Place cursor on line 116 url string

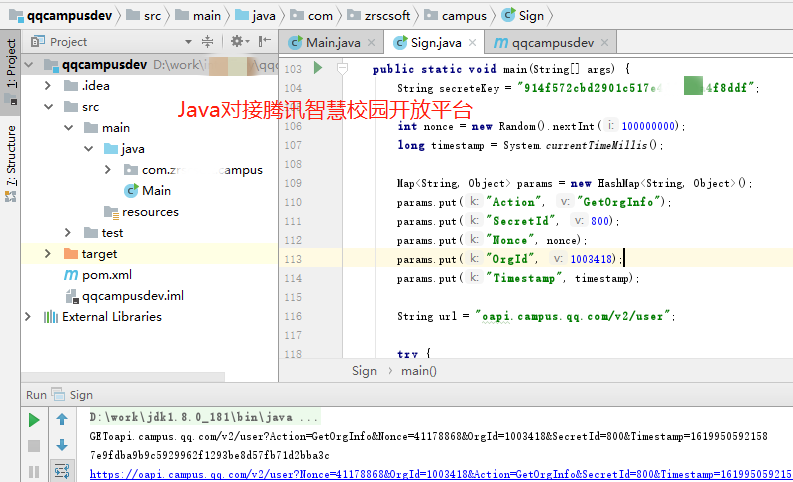574,316
